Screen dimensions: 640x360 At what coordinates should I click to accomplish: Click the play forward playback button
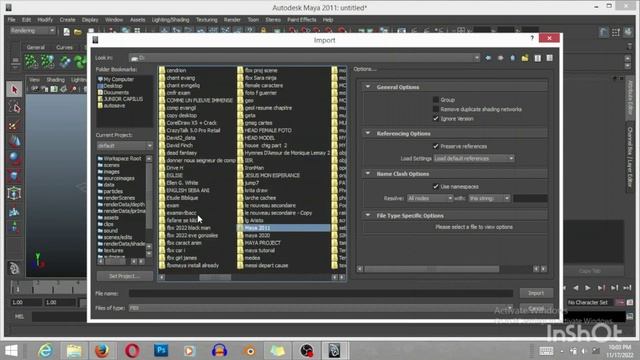(x=588, y=288)
